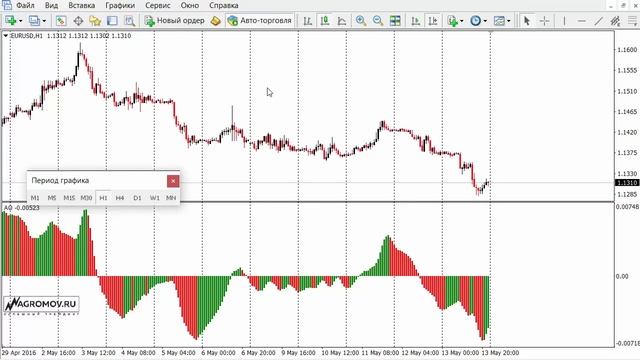Viewport: 640px width, 360px height.
Task: Select H1 timeframe in Период графика
Action: (x=103, y=198)
